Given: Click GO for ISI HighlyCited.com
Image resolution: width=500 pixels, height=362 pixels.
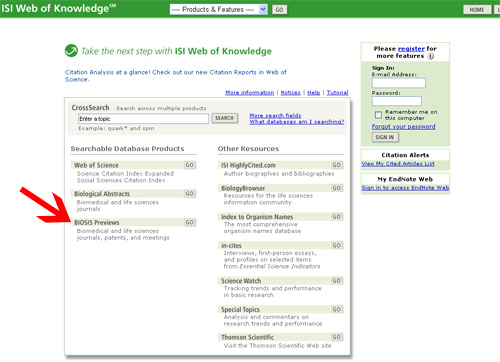Looking at the screenshot, I should click(x=337, y=165).
